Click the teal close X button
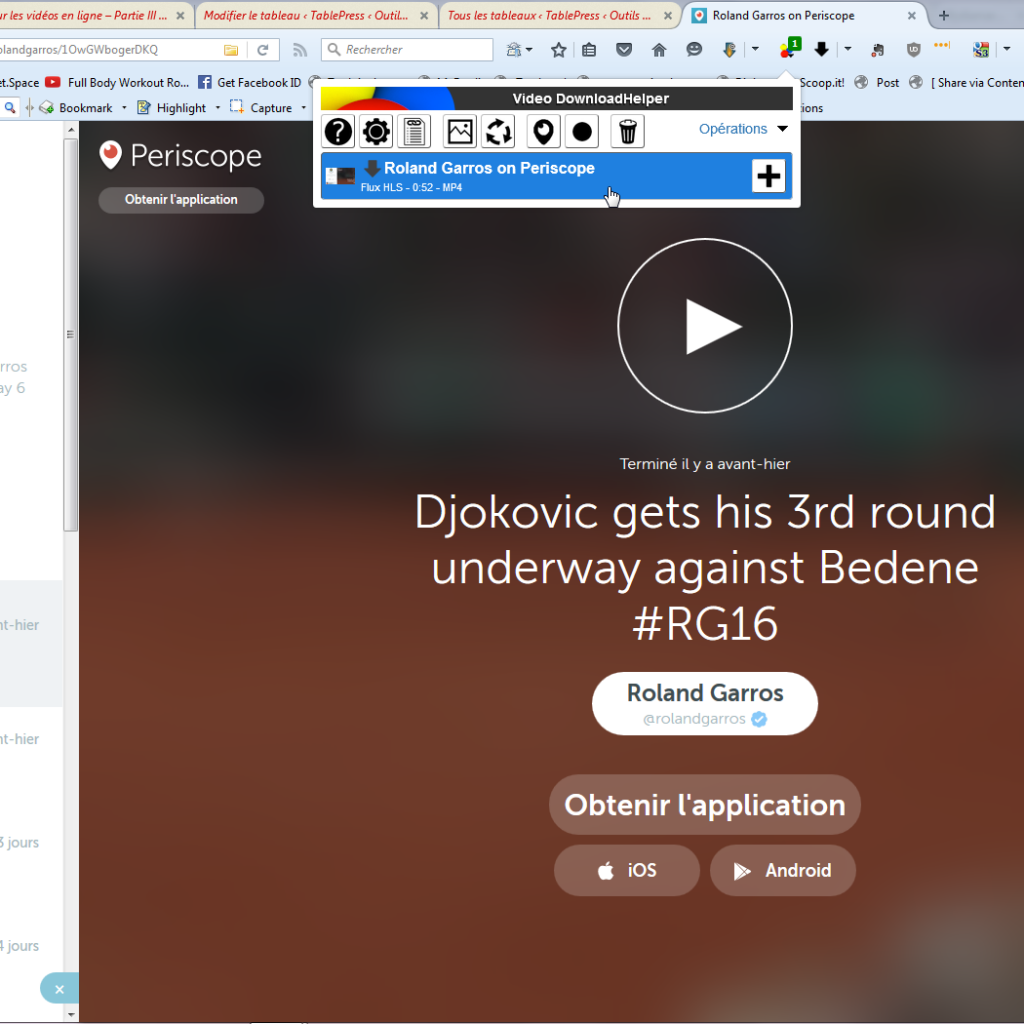The image size is (1024, 1024). [x=59, y=989]
